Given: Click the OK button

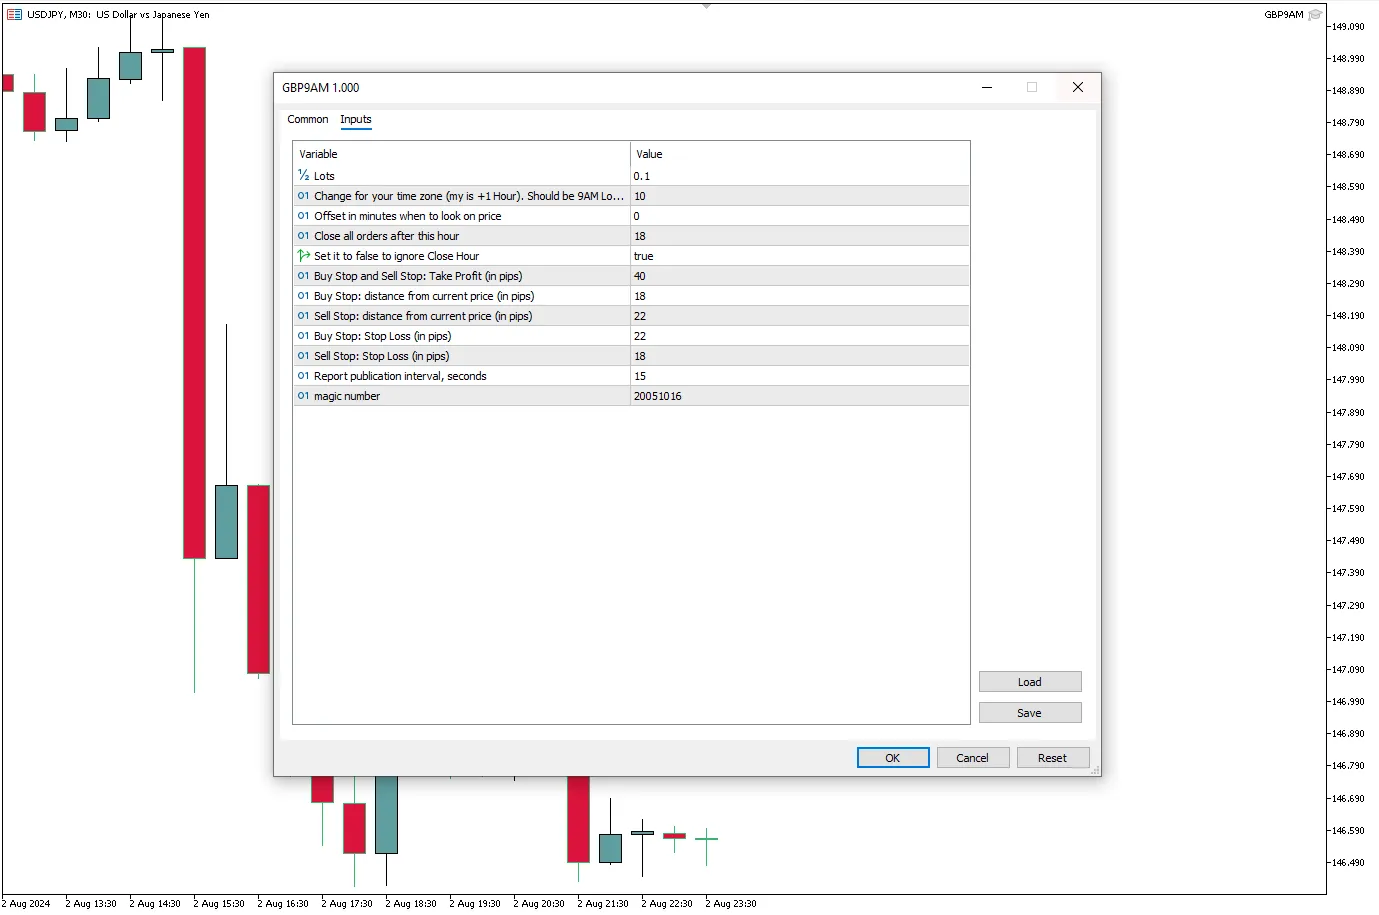Looking at the screenshot, I should 893,758.
